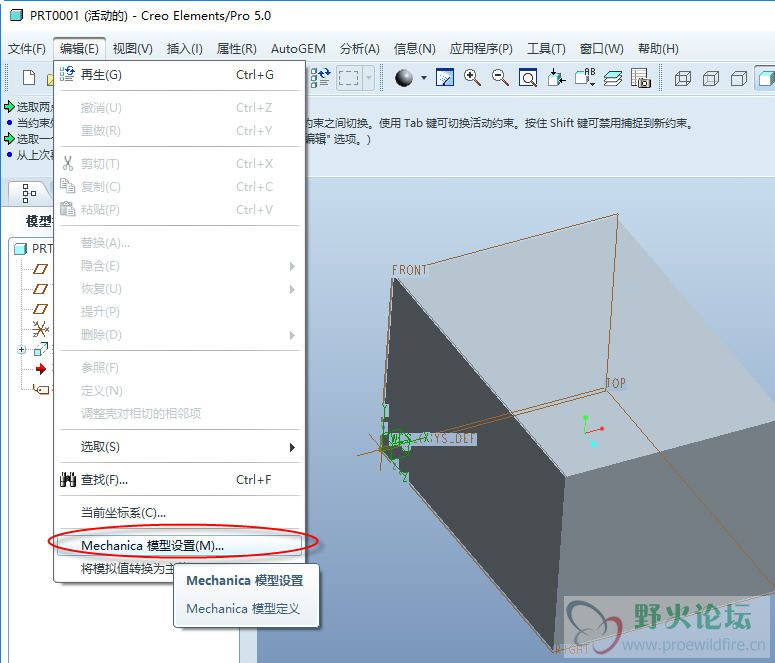The height and width of the screenshot is (663, 775).
Task: Close the open 编辑(E) menu
Action: click(x=79, y=49)
